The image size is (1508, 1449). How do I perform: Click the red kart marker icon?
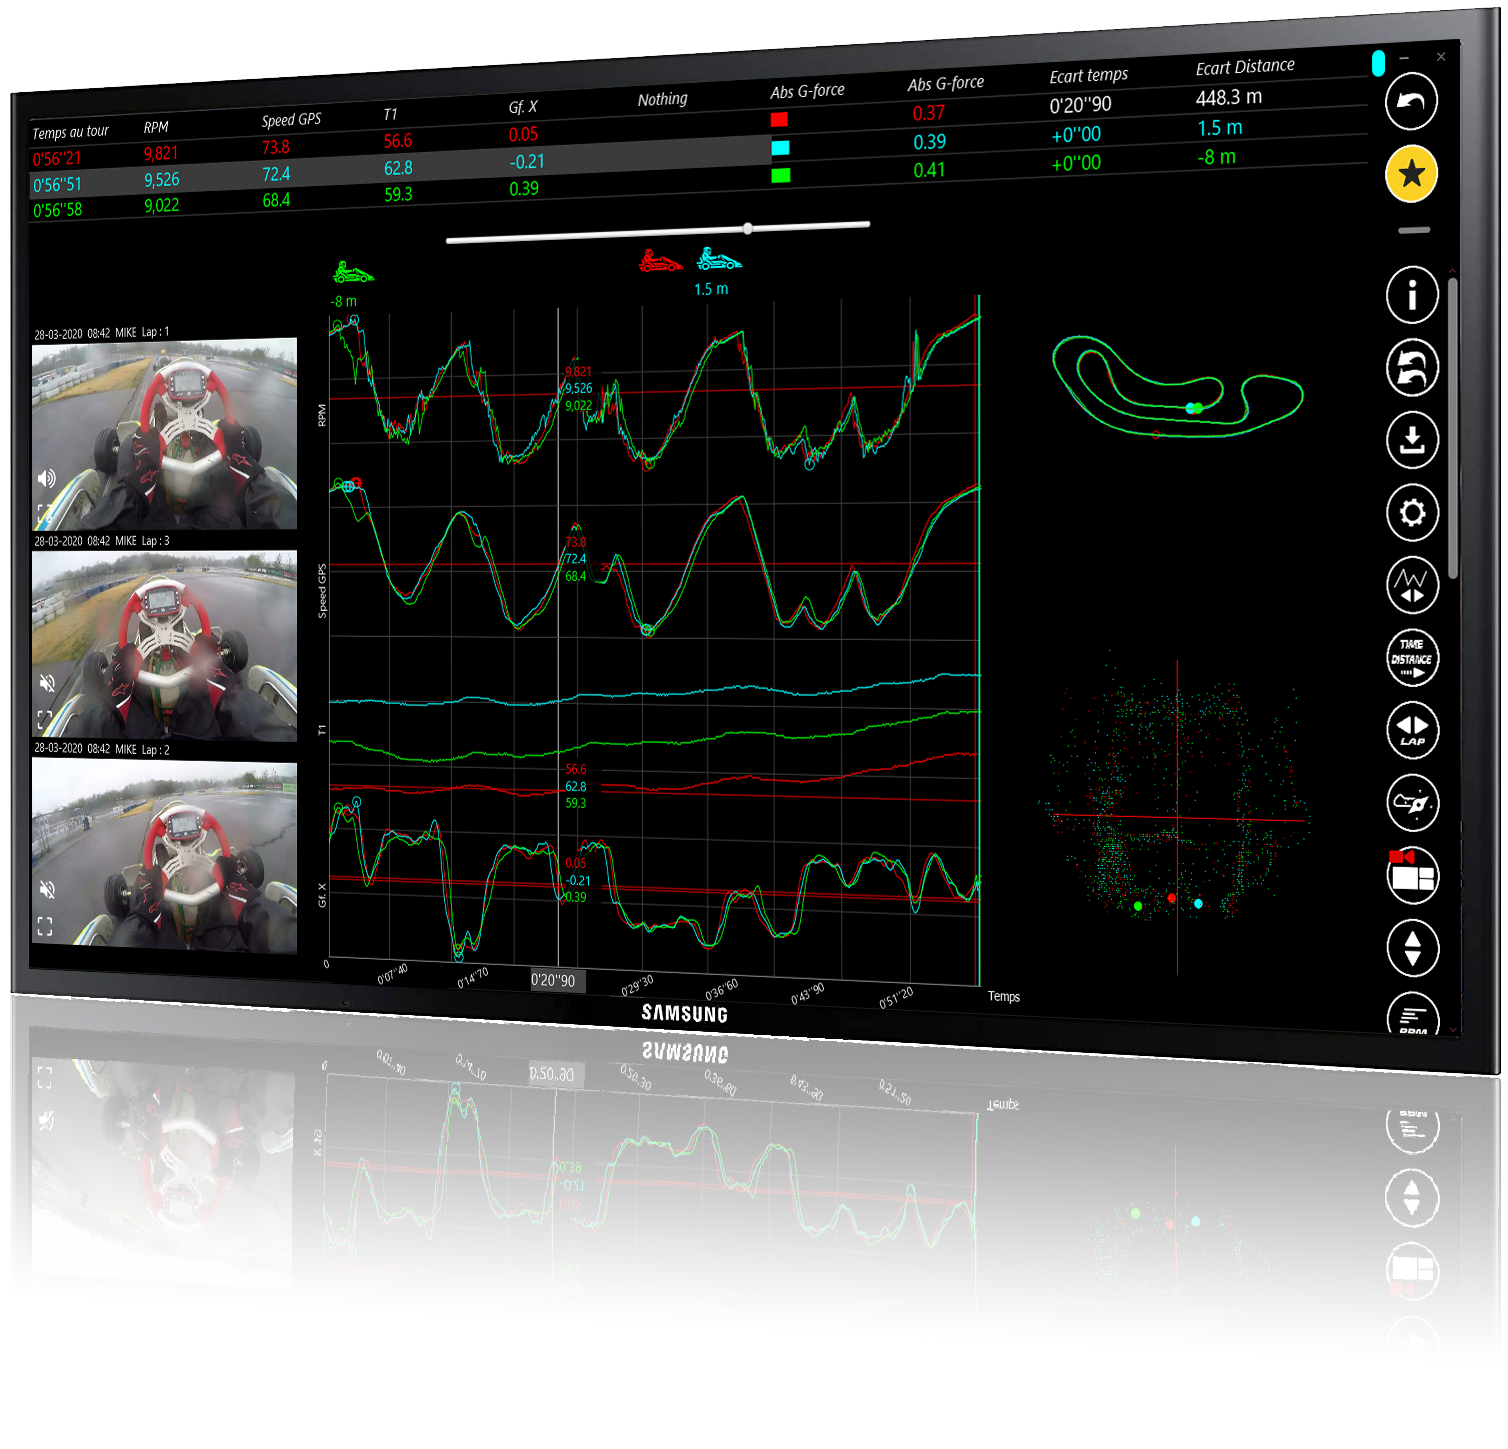tap(660, 262)
